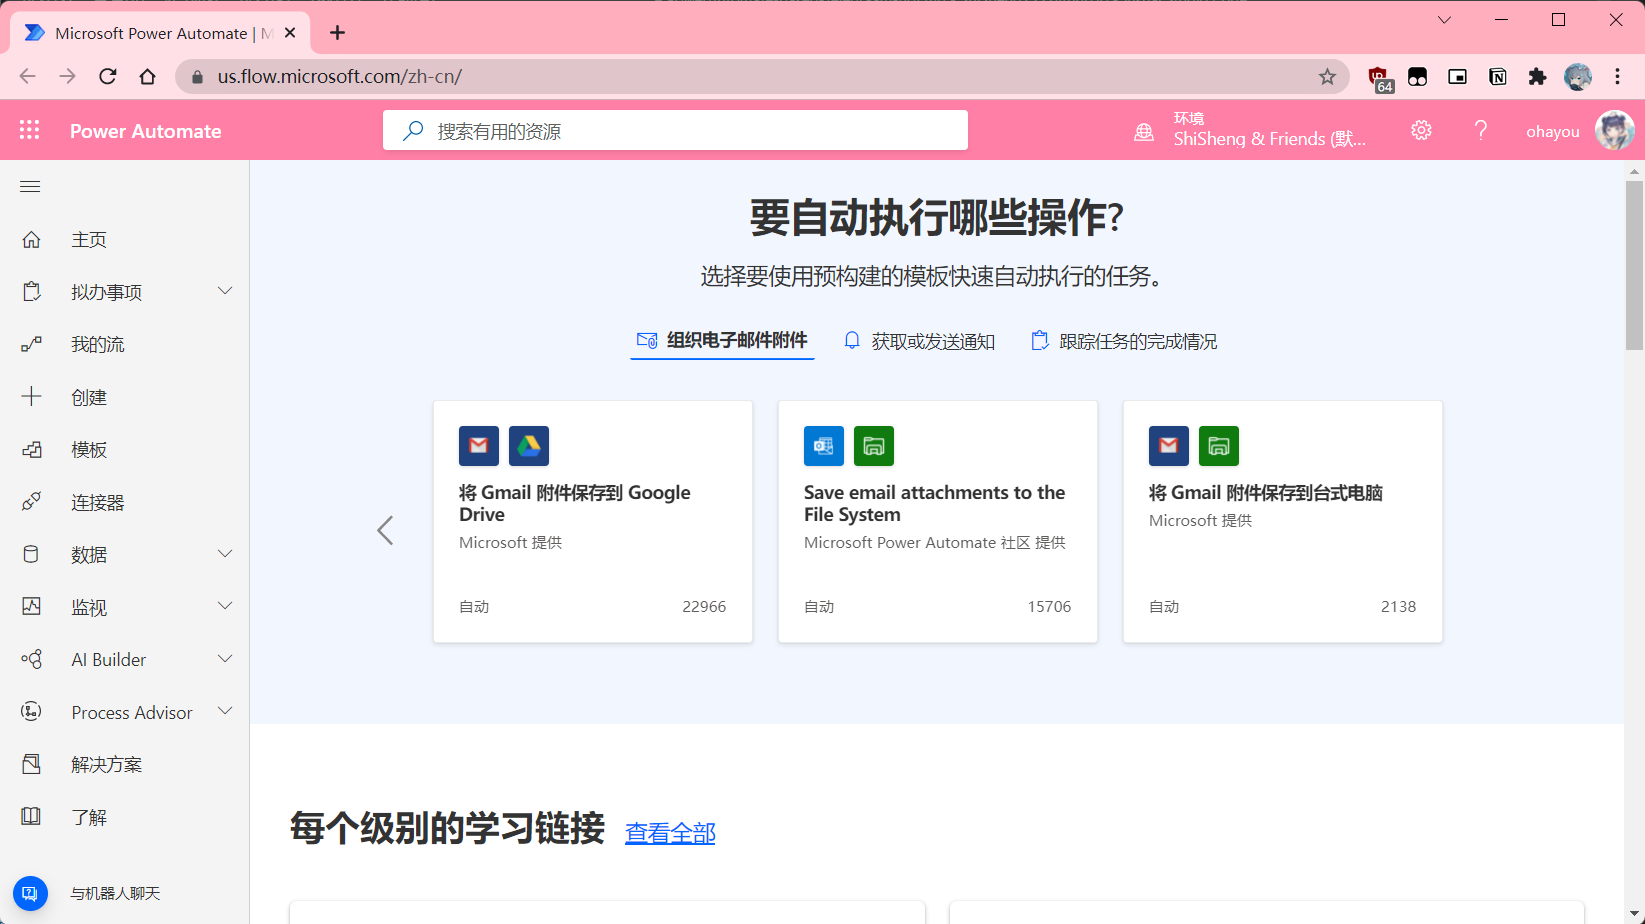Click the 2138 usage count
Viewport: 1645px width, 924px height.
point(1398,606)
